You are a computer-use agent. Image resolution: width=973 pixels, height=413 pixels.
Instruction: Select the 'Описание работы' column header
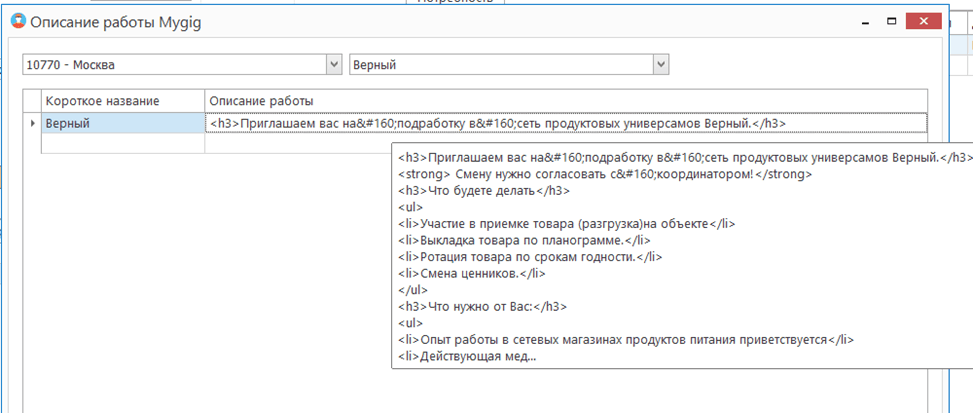pyautogui.click(x=566, y=100)
